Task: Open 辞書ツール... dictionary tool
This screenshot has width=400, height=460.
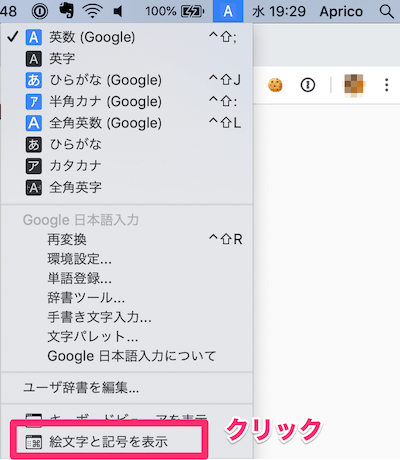Action: point(127,298)
